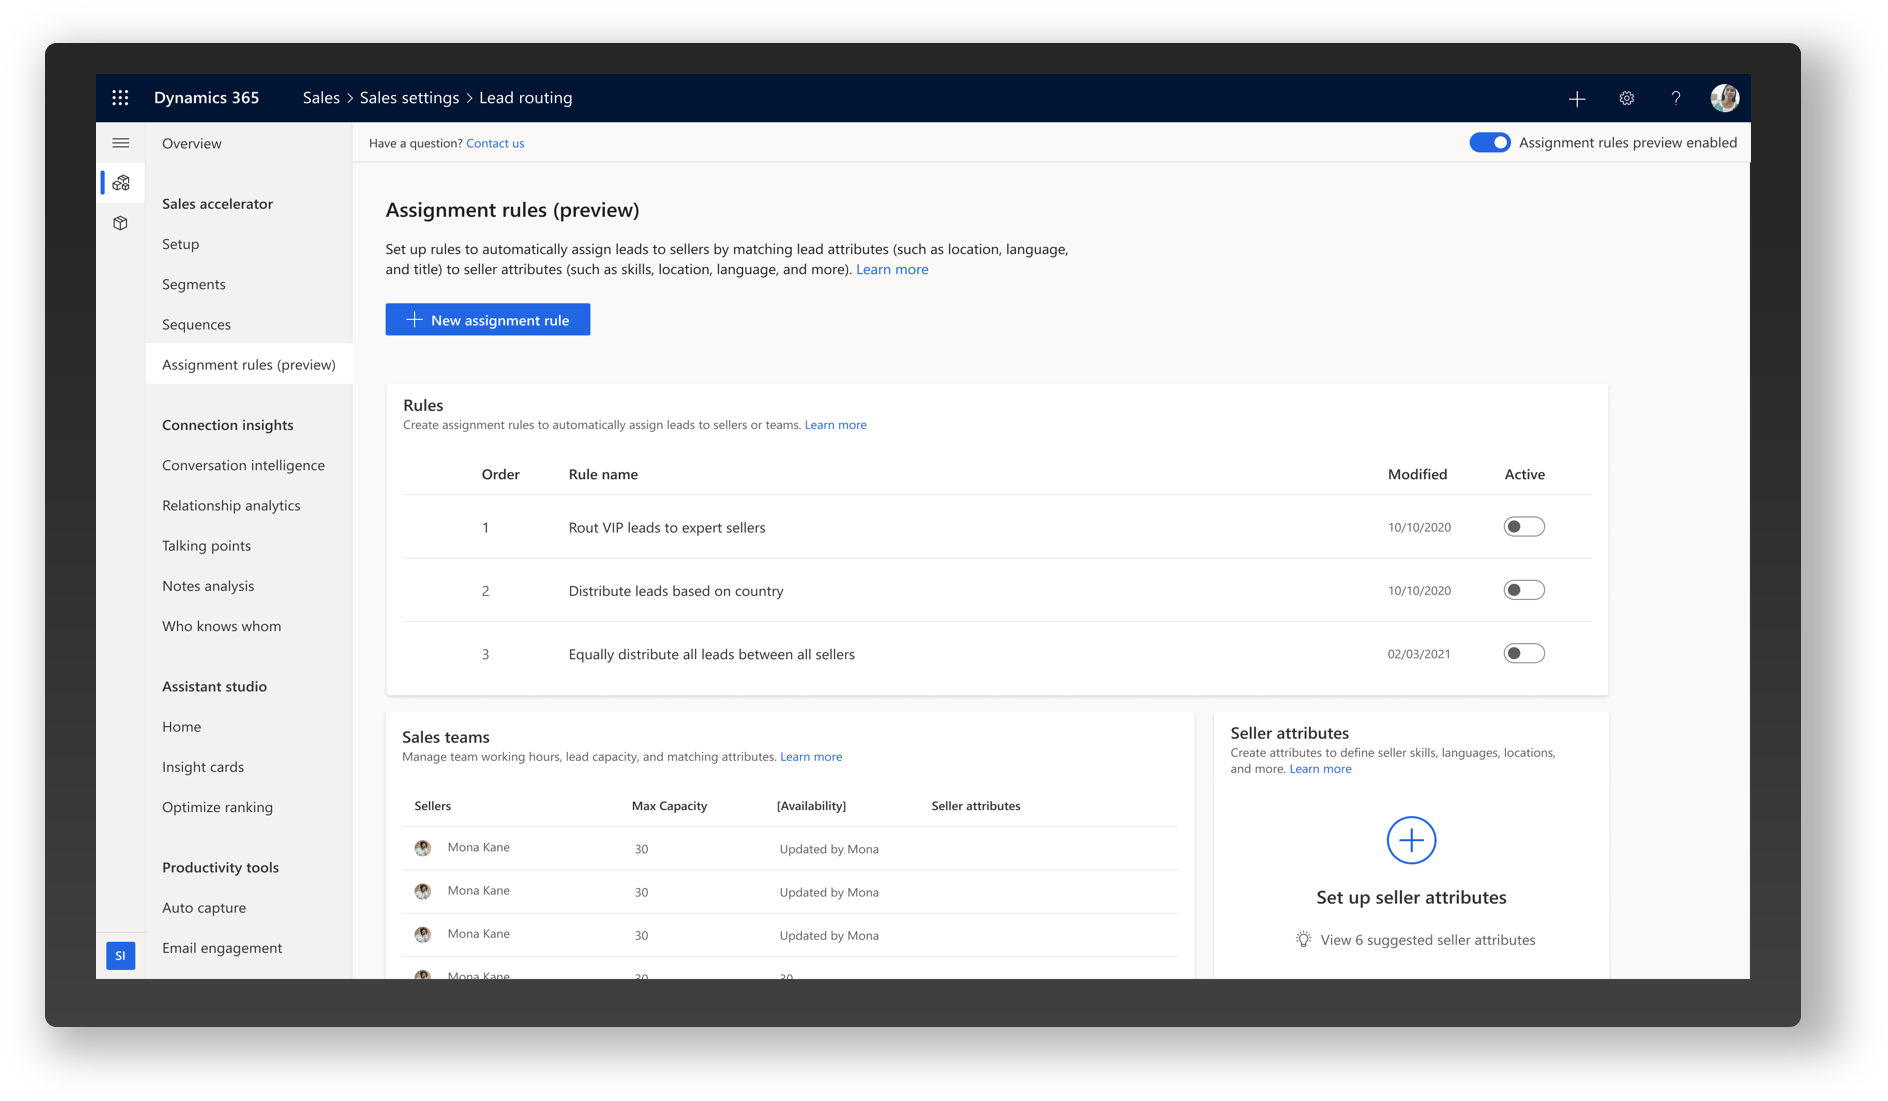Image resolution: width=1888 pixels, height=1101 pixels.
Task: Click the Sellers column header
Action: click(x=432, y=806)
